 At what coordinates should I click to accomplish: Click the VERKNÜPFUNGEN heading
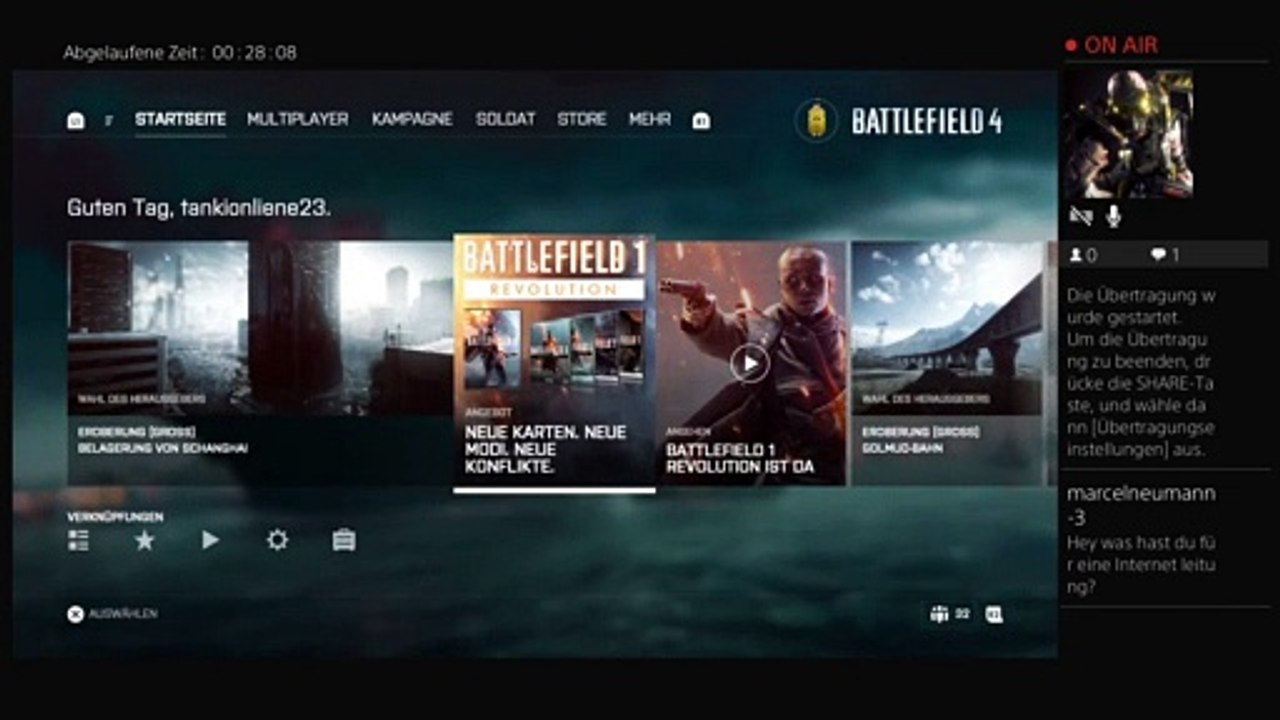point(115,517)
